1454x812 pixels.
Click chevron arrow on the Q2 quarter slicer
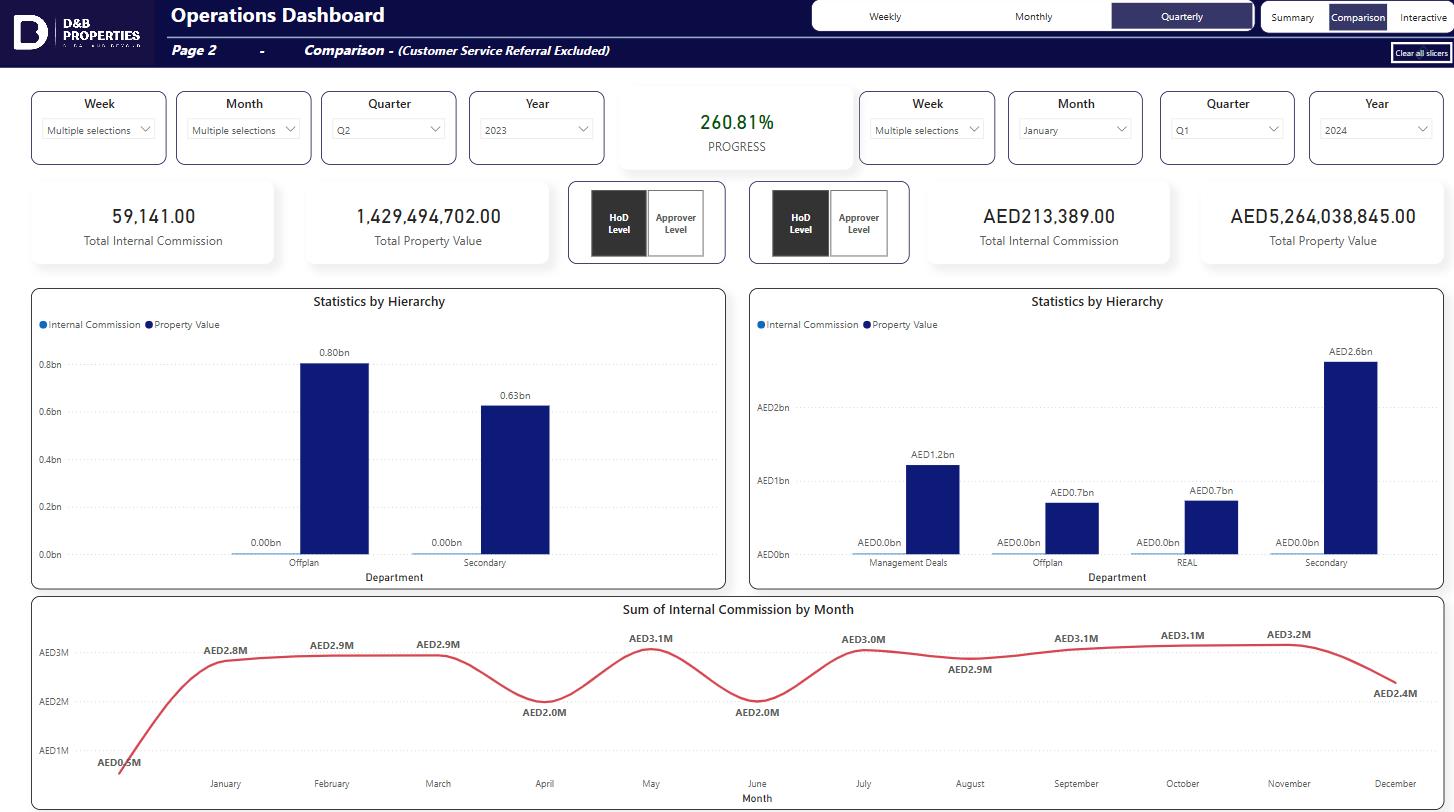click(435, 130)
